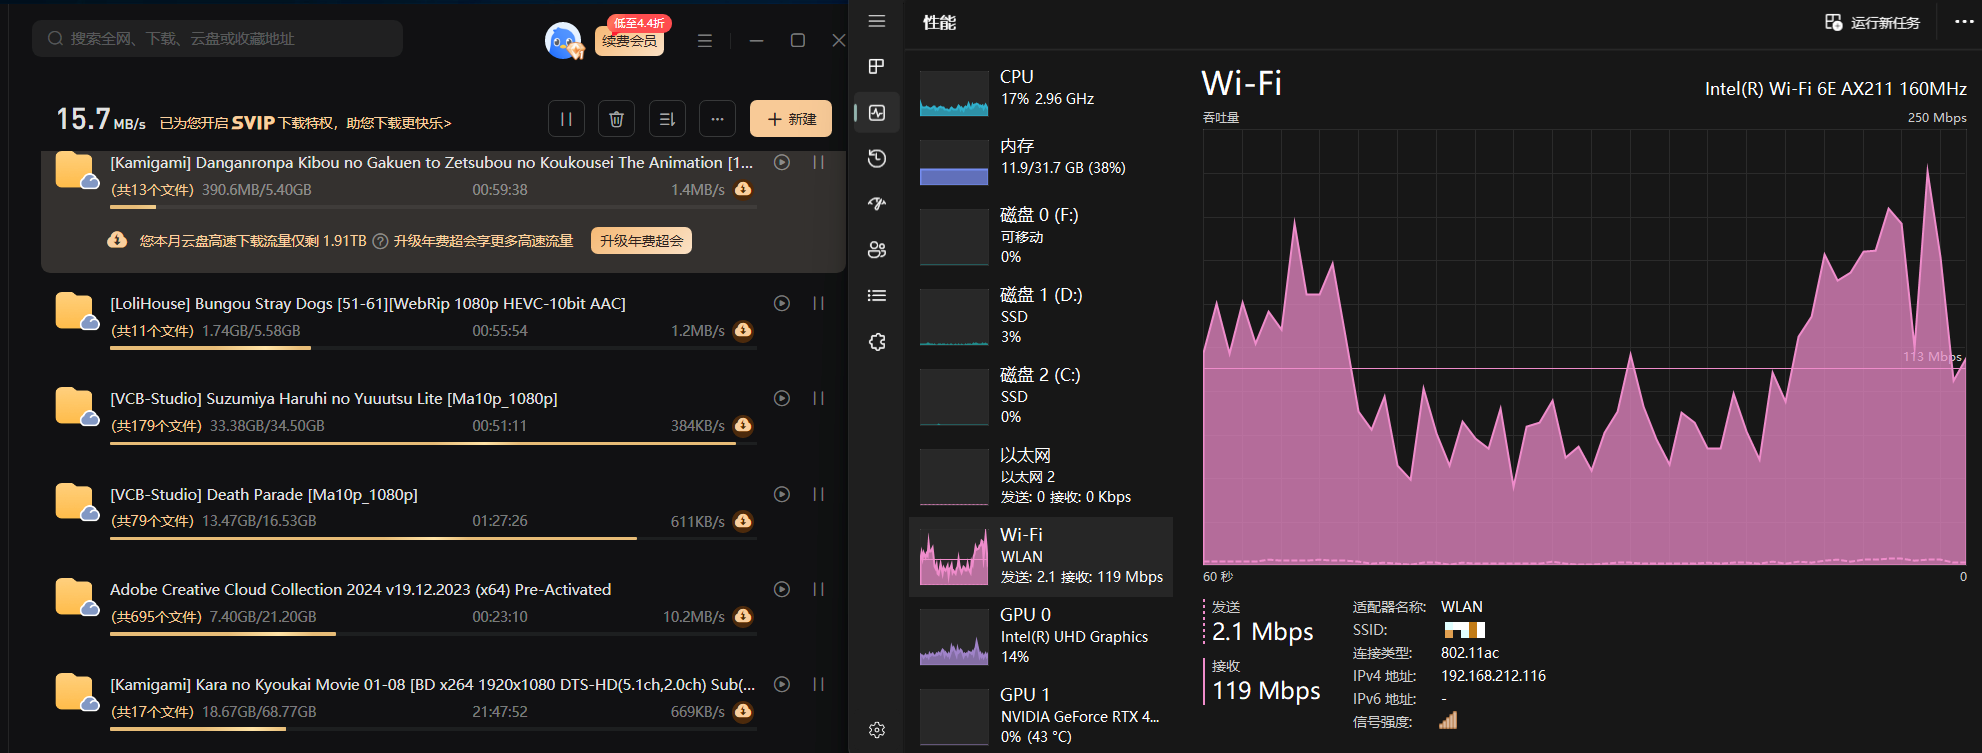Image resolution: width=1982 pixels, height=753 pixels.
Task: Click the 新建 new download button
Action: click(x=791, y=119)
